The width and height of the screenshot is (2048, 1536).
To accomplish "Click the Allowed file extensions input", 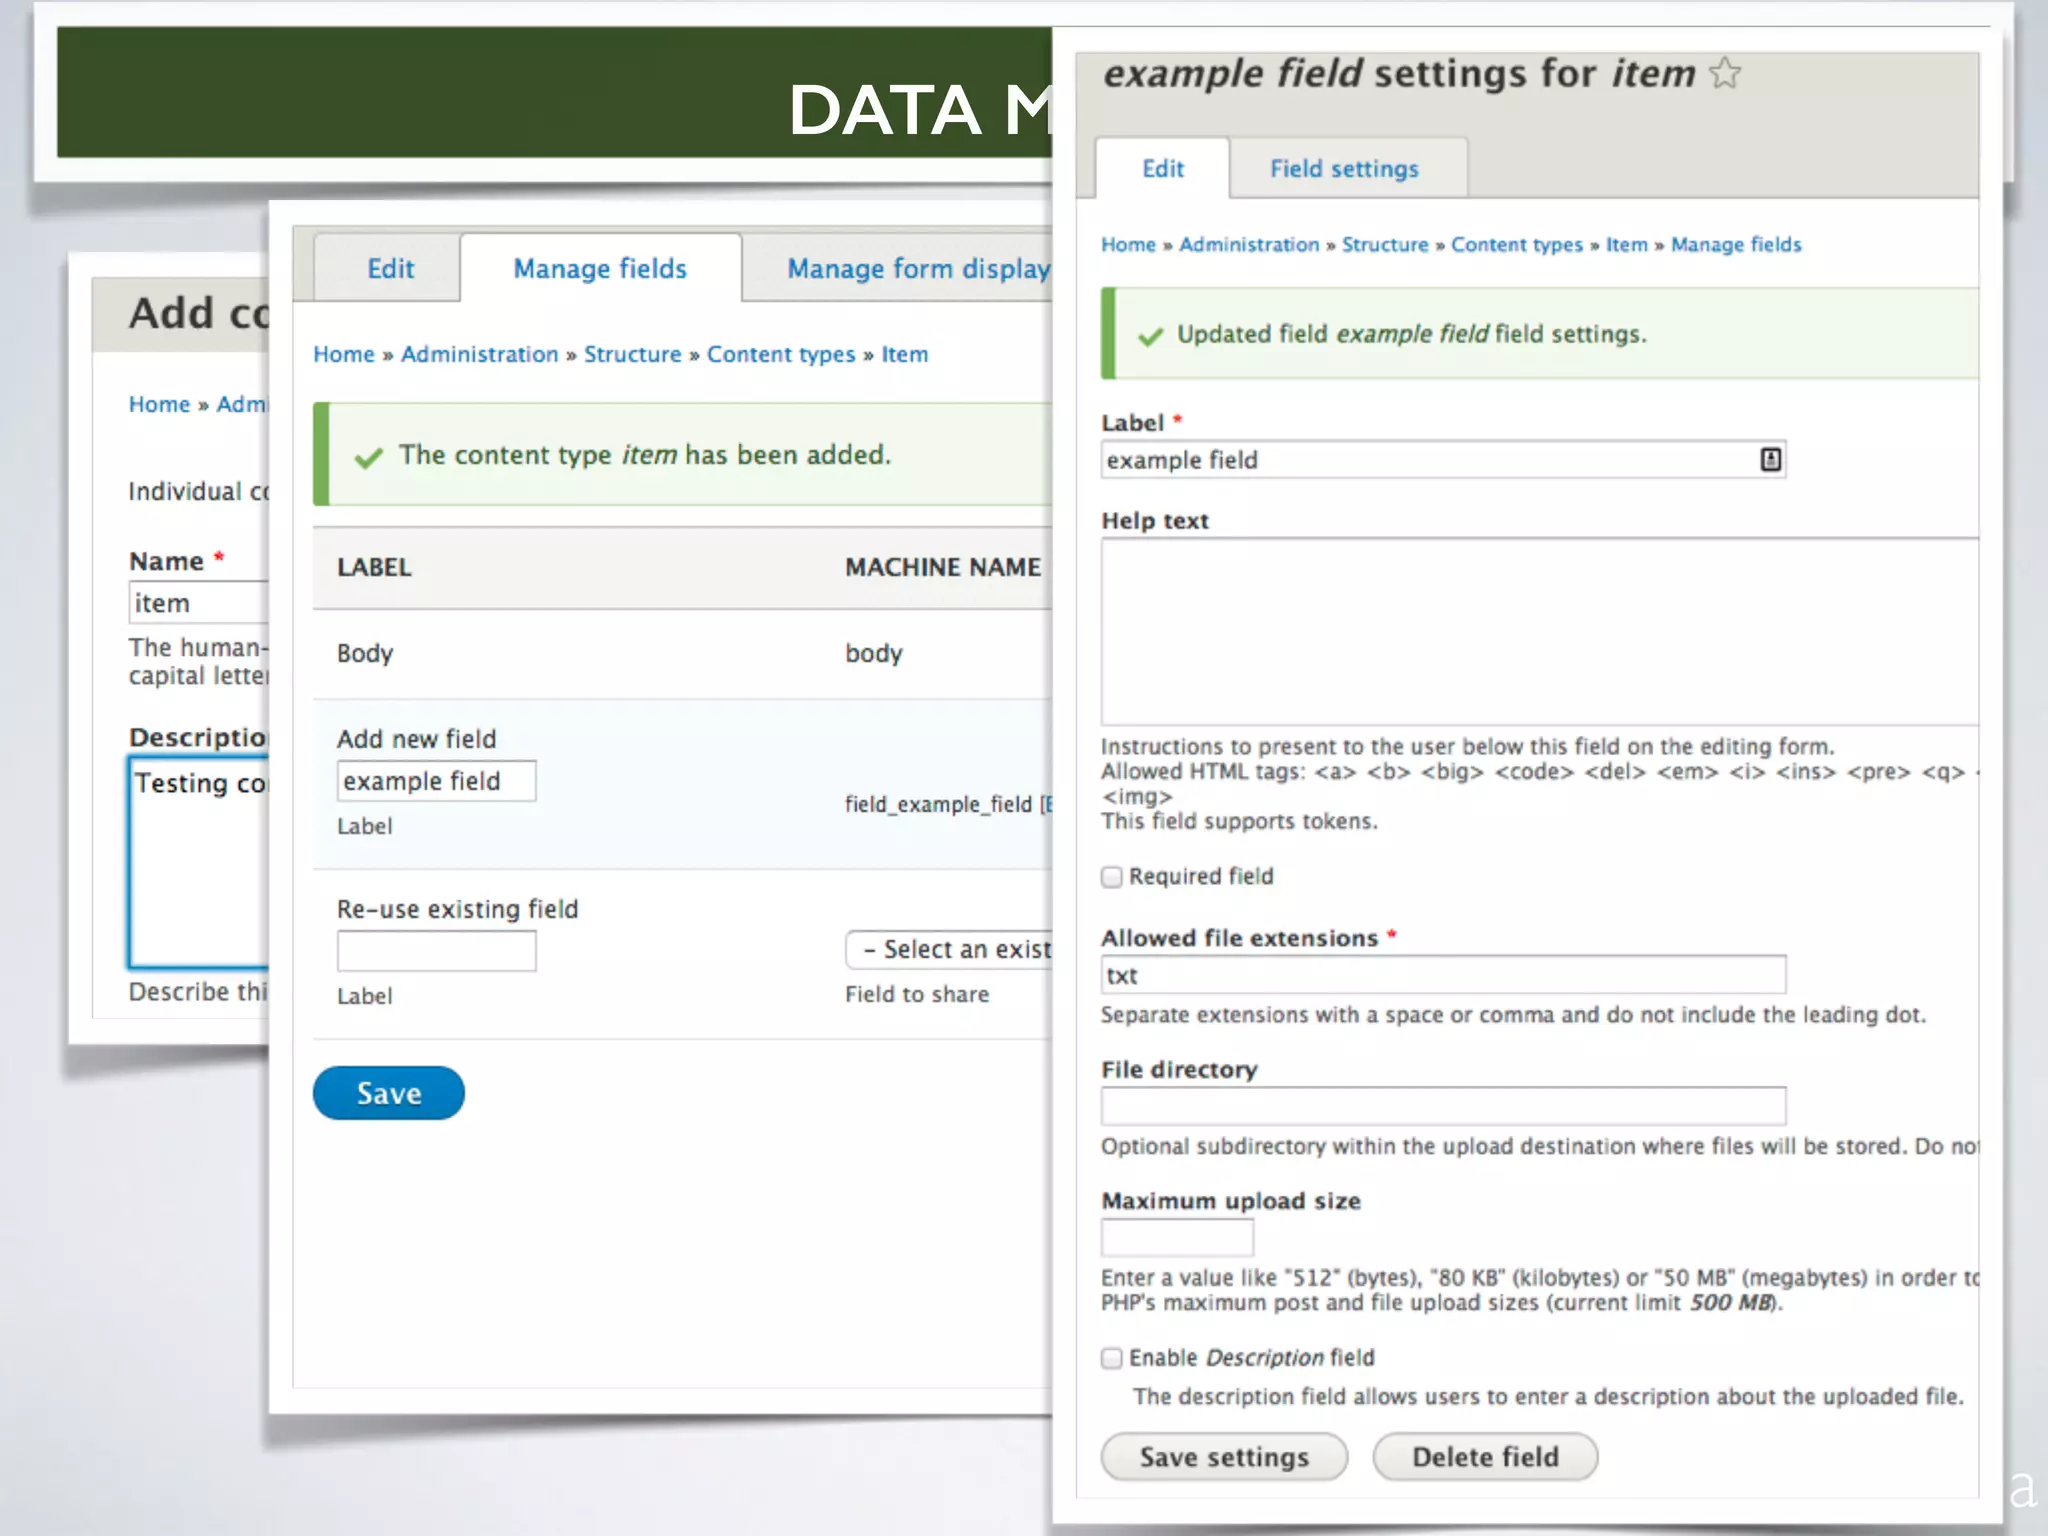I will (x=1442, y=975).
